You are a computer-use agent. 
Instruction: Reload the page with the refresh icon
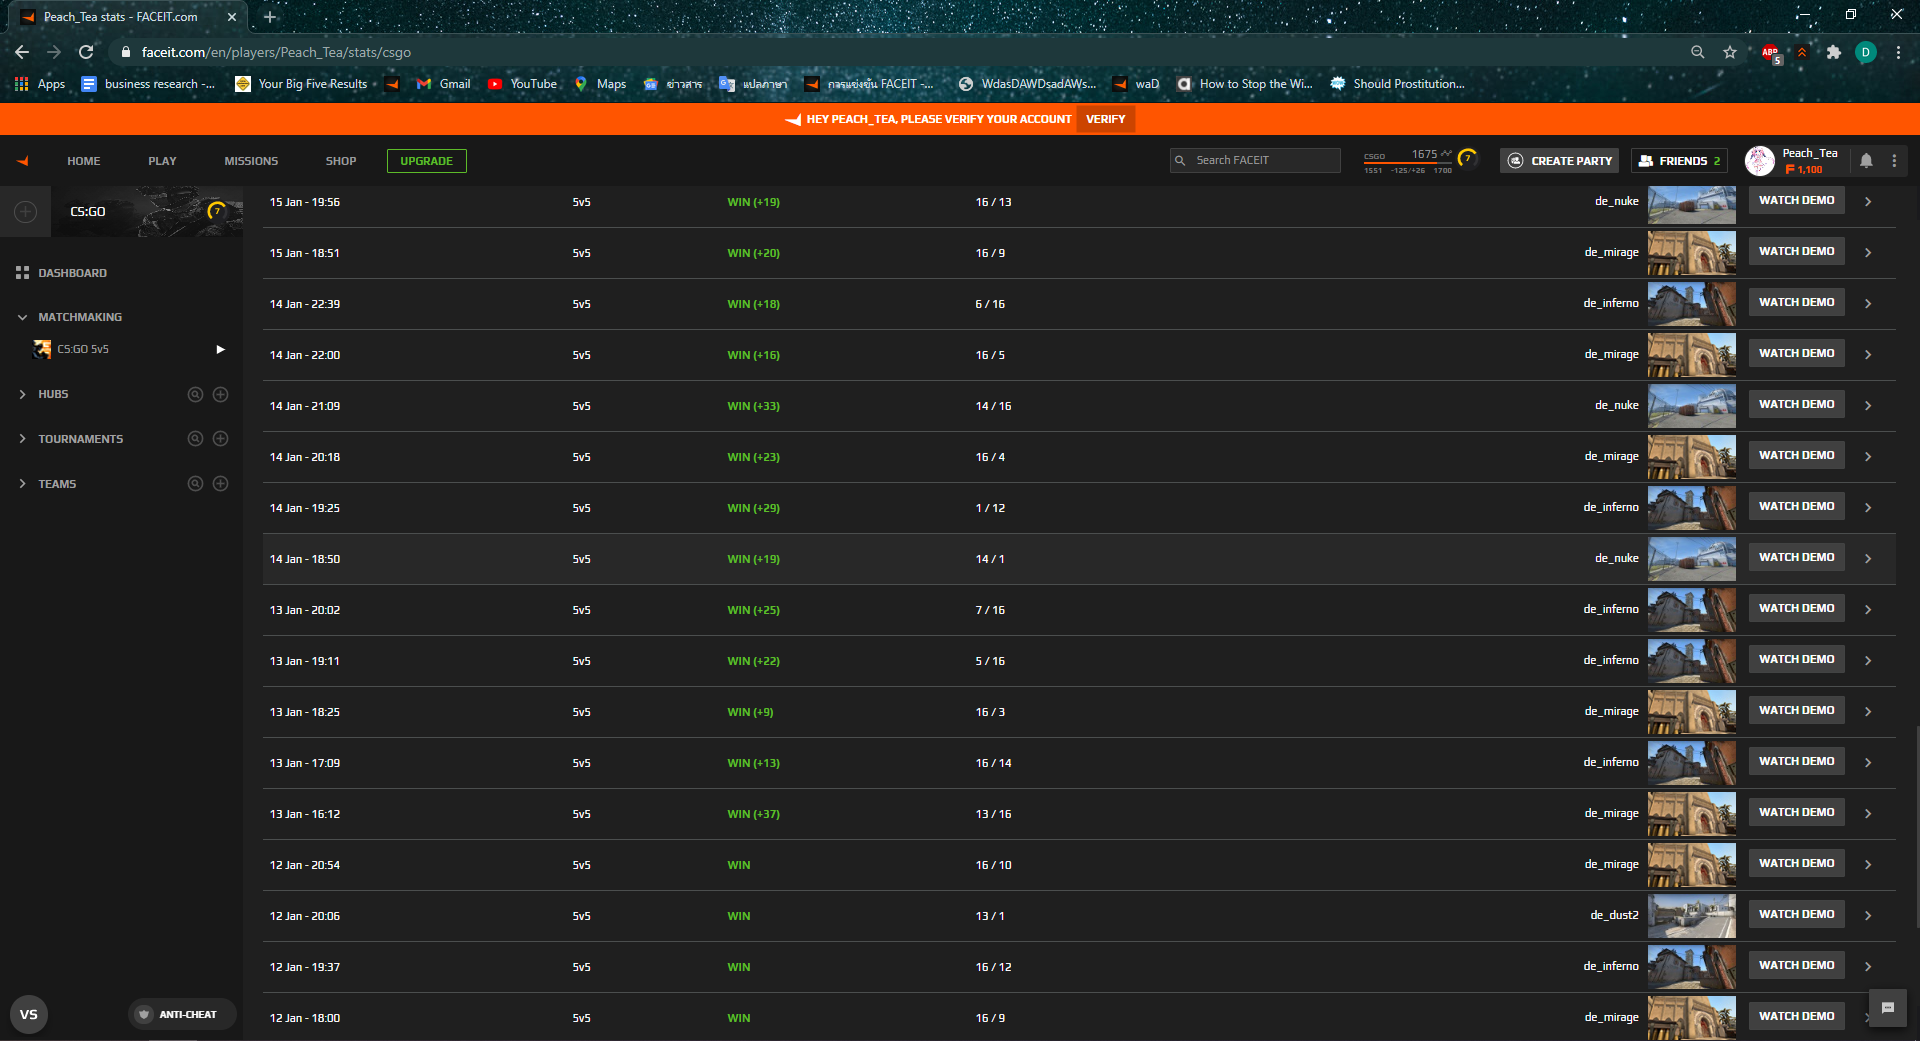(87, 52)
